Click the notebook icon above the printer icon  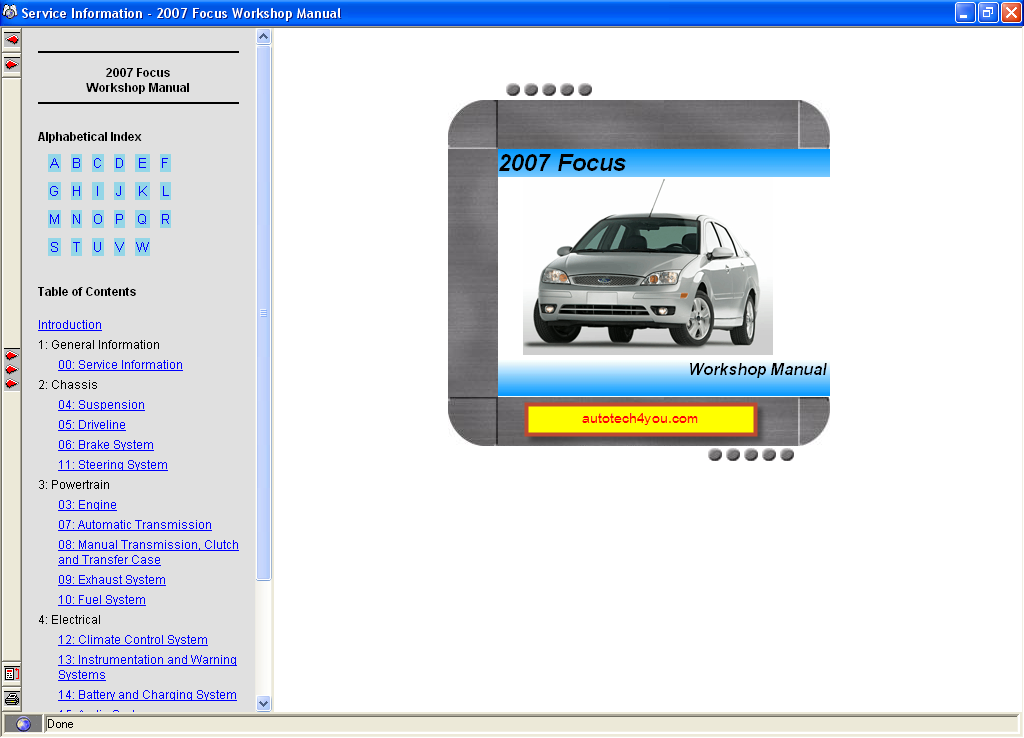(x=11, y=674)
